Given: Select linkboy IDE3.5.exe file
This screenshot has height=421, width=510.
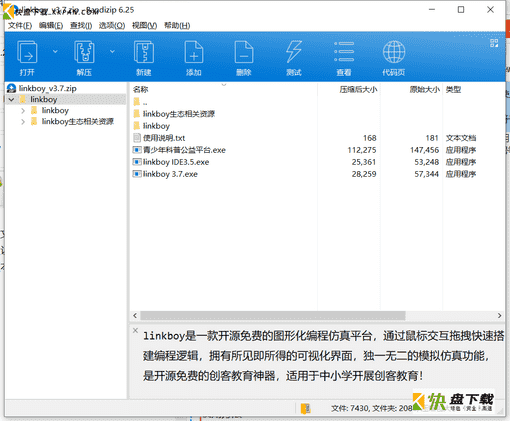Looking at the screenshot, I should 176,162.
